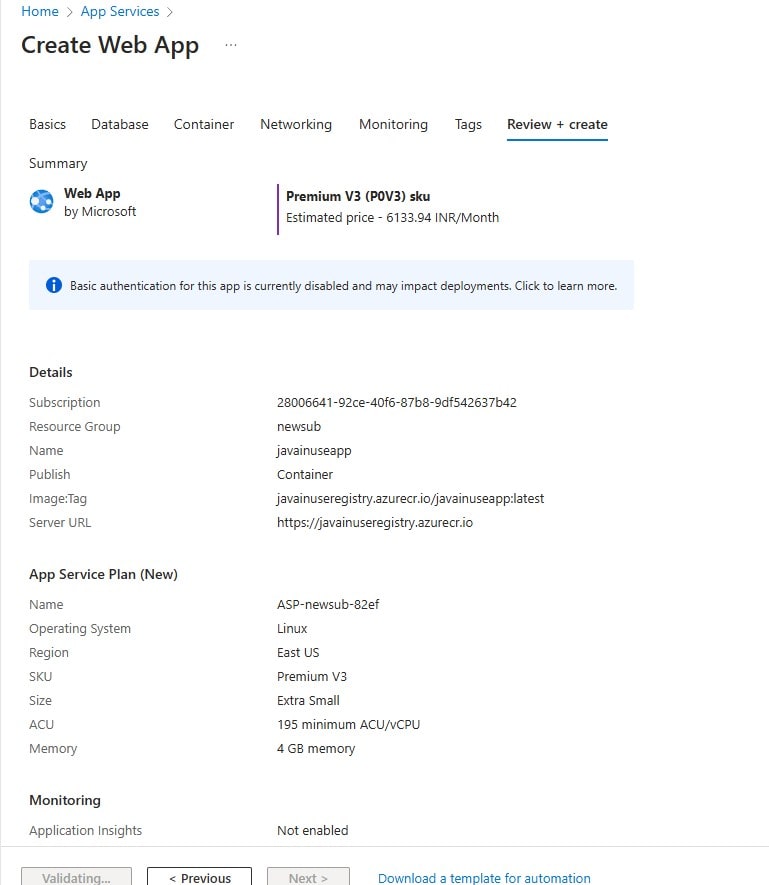The height and width of the screenshot is (885, 769).
Task: Click the Operating System value Linux
Action: 292,629
